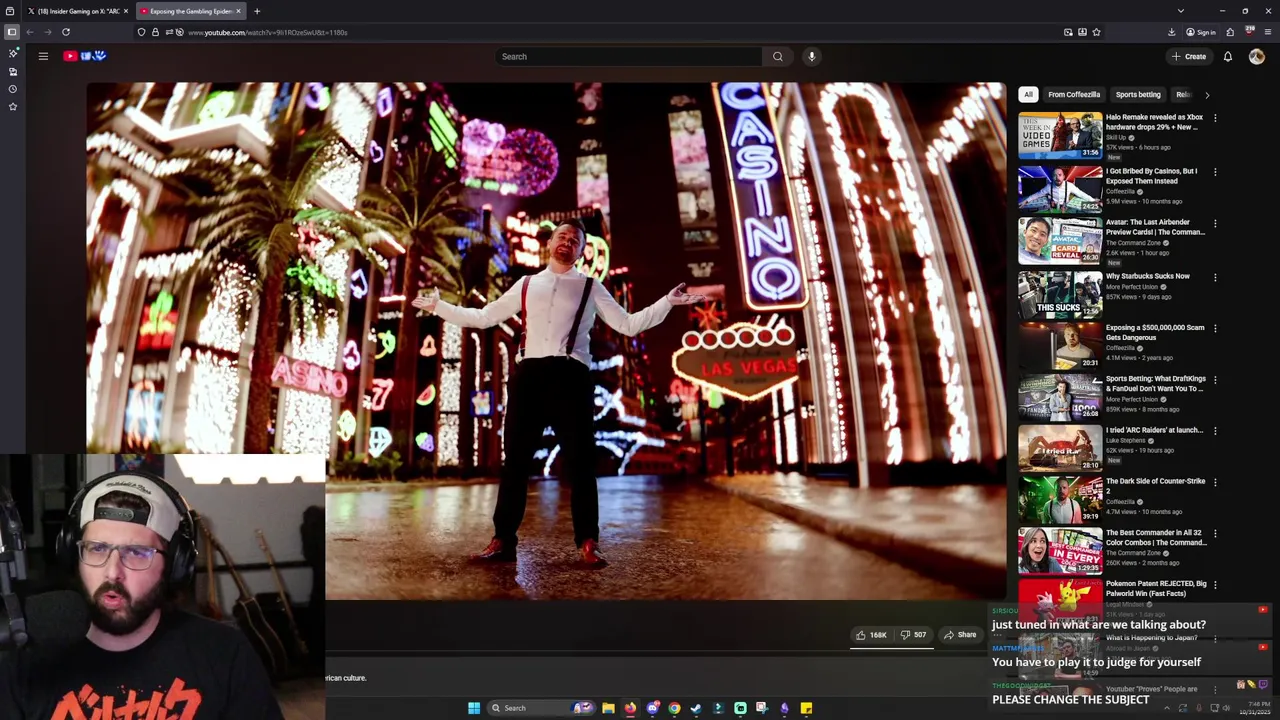Open the YouTube notifications bell
1280x720 pixels.
[x=1228, y=56]
